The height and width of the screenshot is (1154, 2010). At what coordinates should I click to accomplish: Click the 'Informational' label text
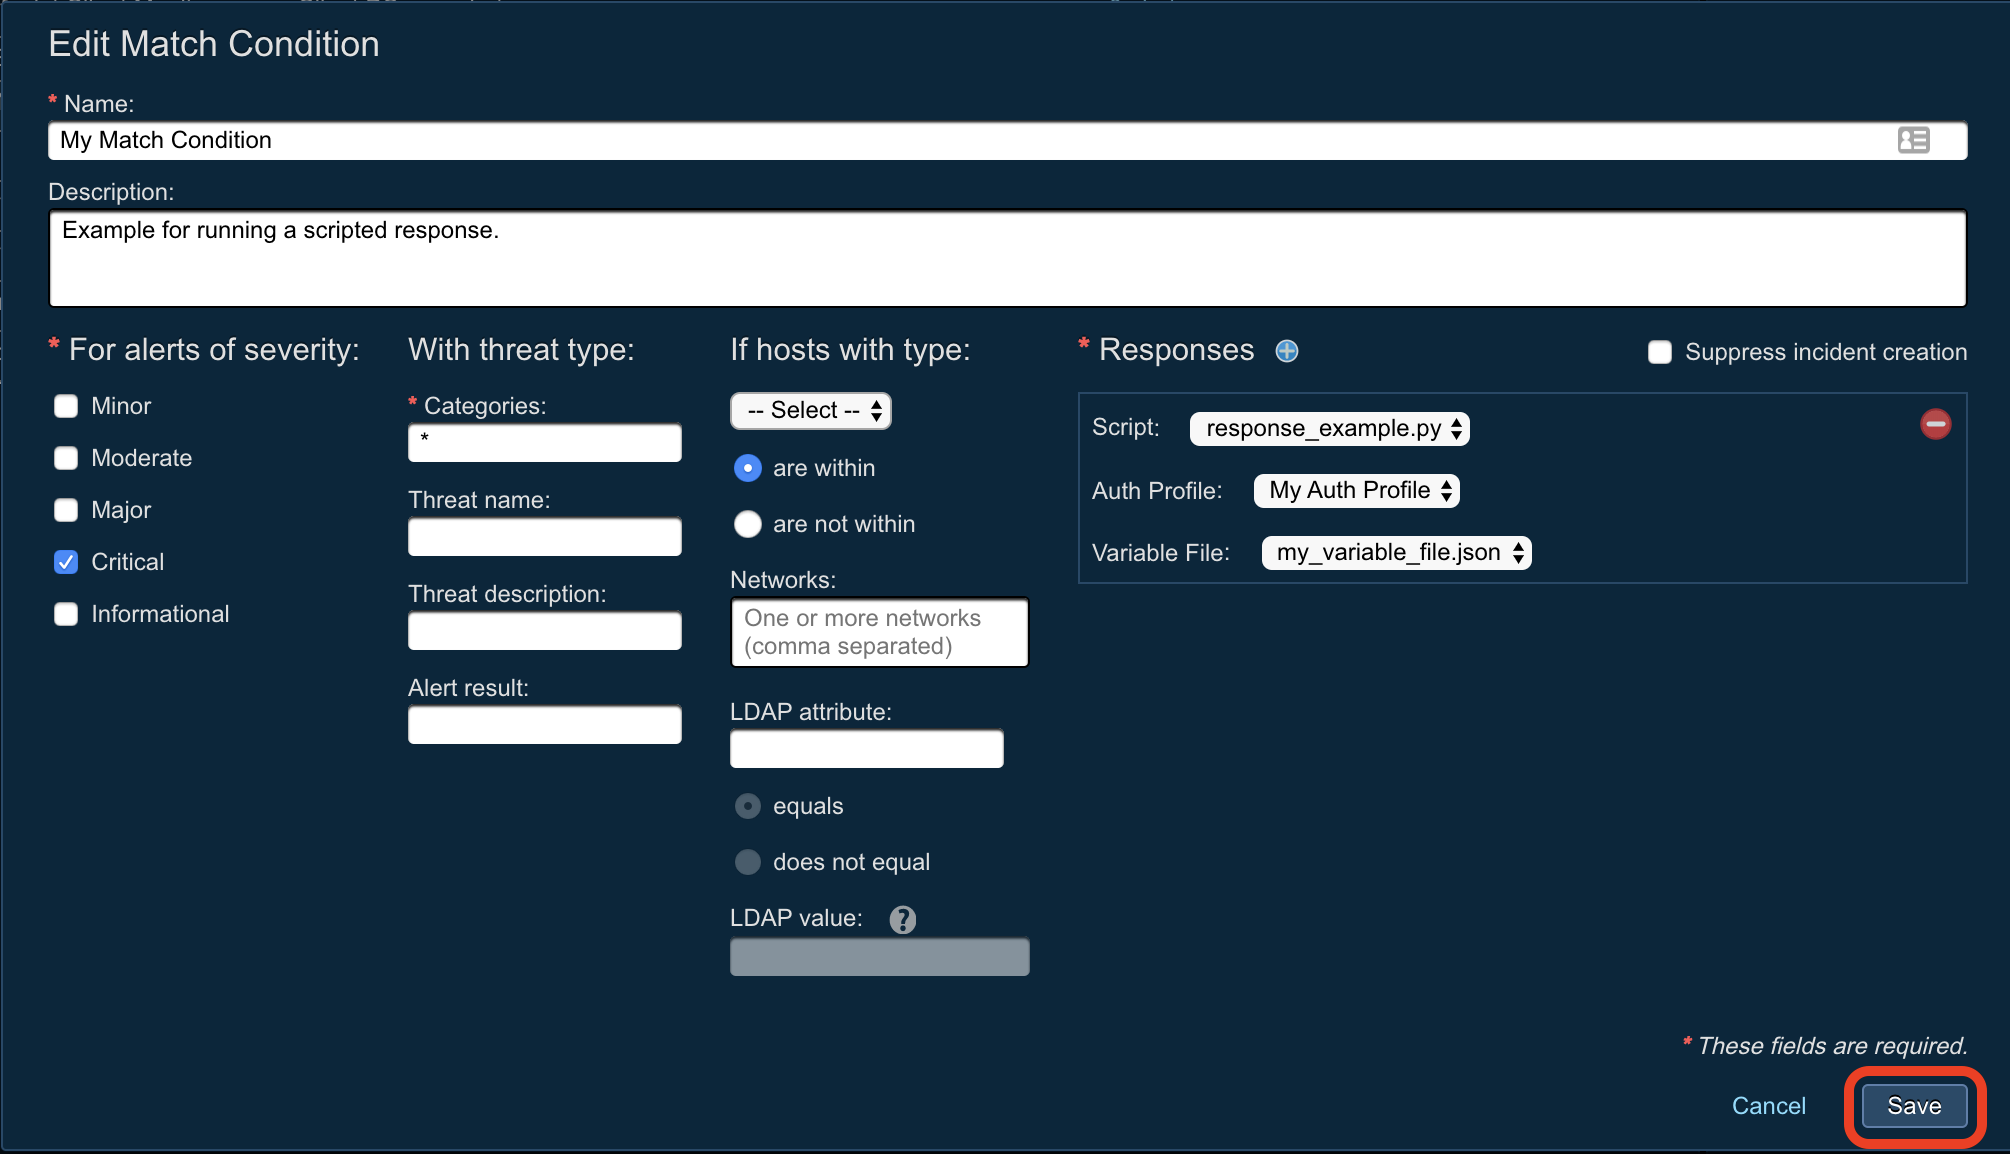coord(160,614)
